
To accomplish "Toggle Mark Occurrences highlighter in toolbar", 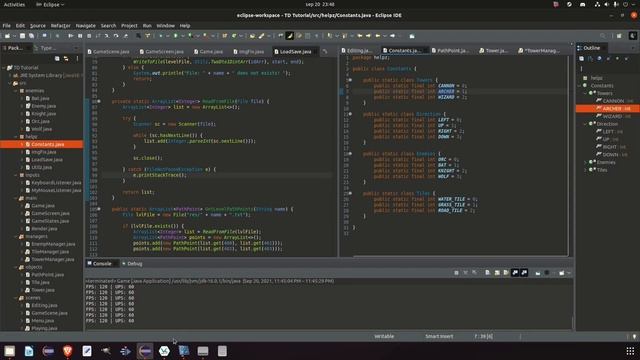I will pyautogui.click(x=289, y=36).
